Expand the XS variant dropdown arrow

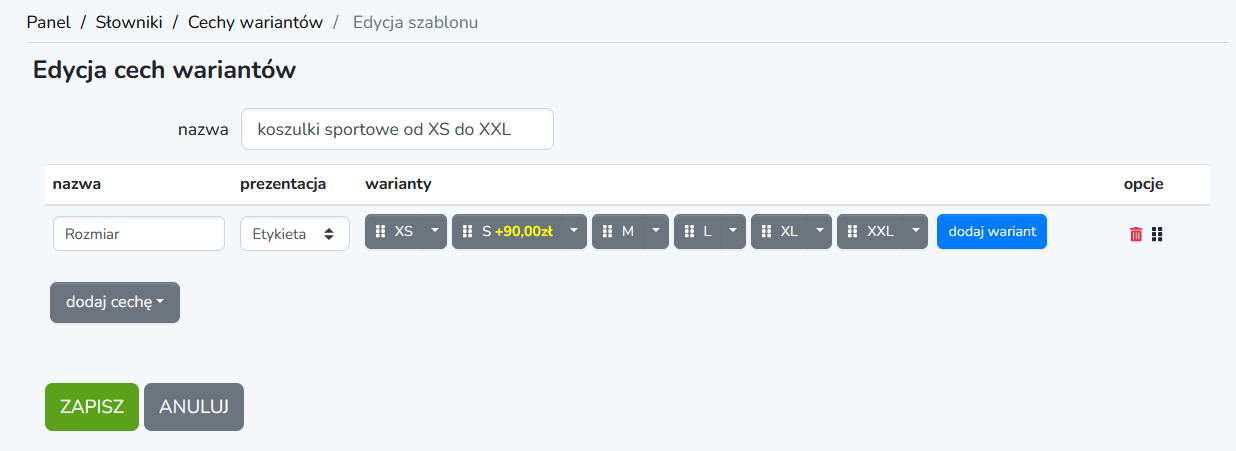(x=434, y=231)
